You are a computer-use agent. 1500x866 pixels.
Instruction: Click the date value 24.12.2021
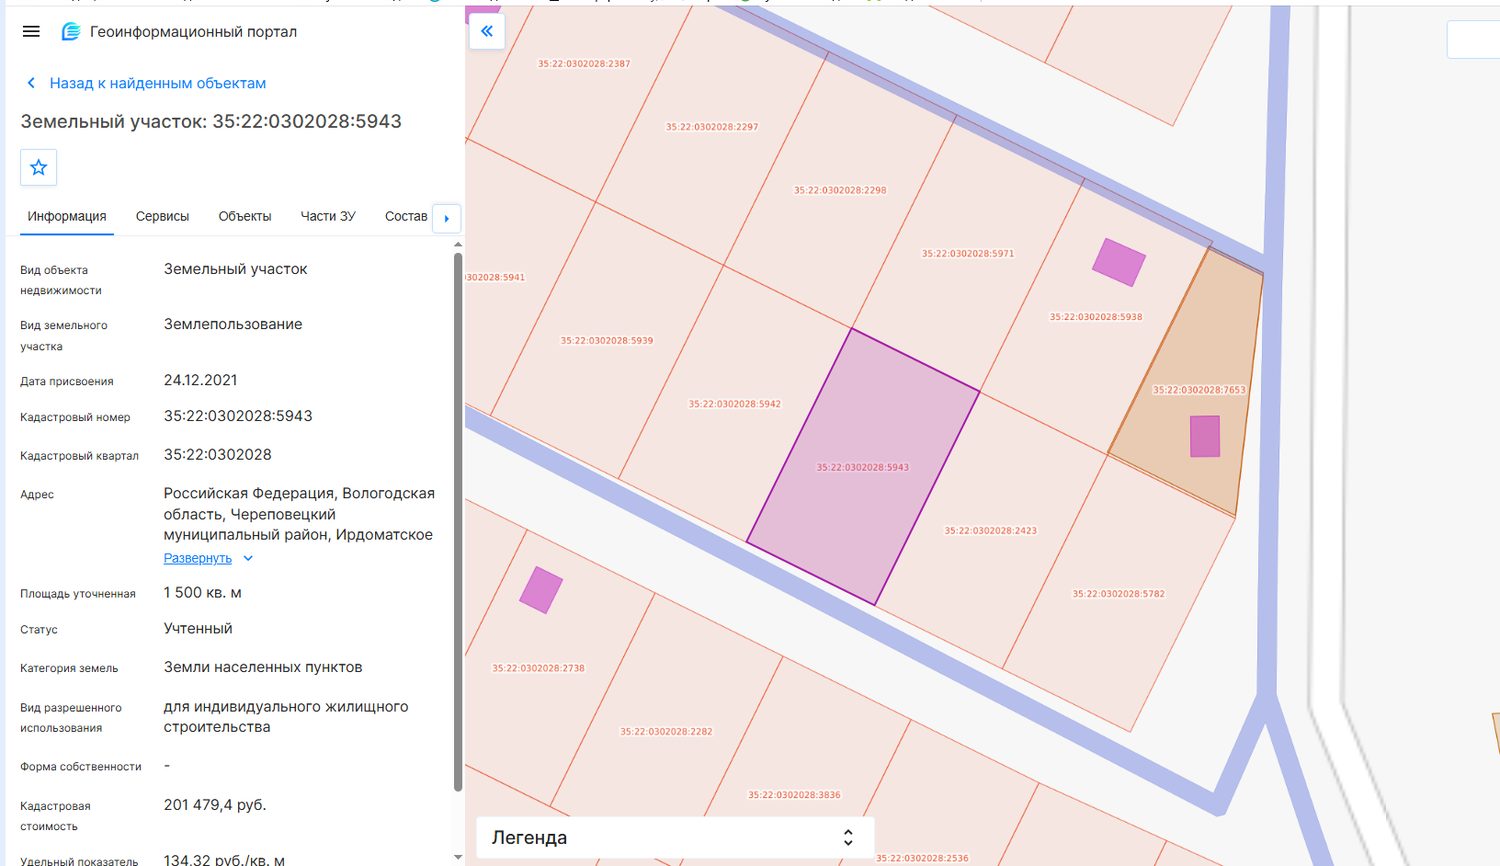point(201,380)
